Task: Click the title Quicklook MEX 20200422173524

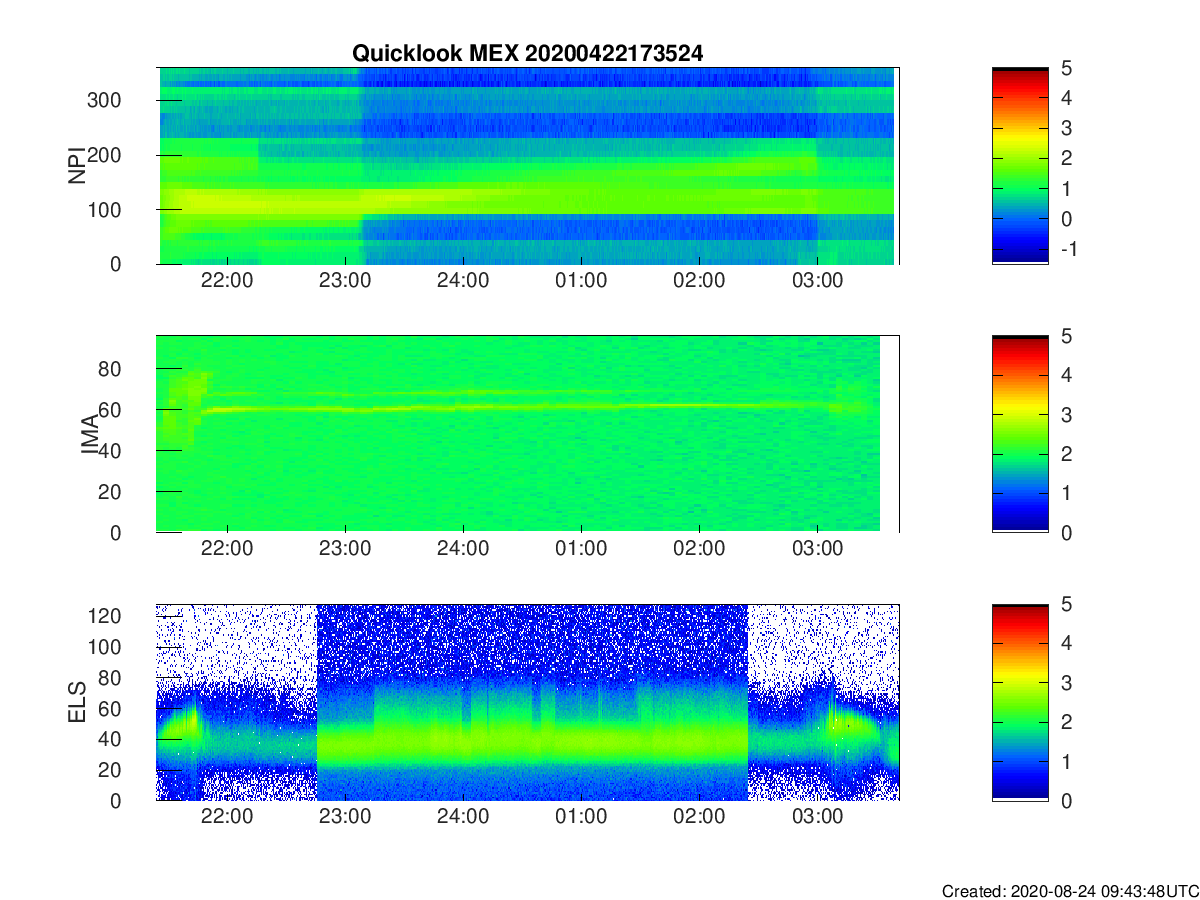Action: tap(527, 54)
